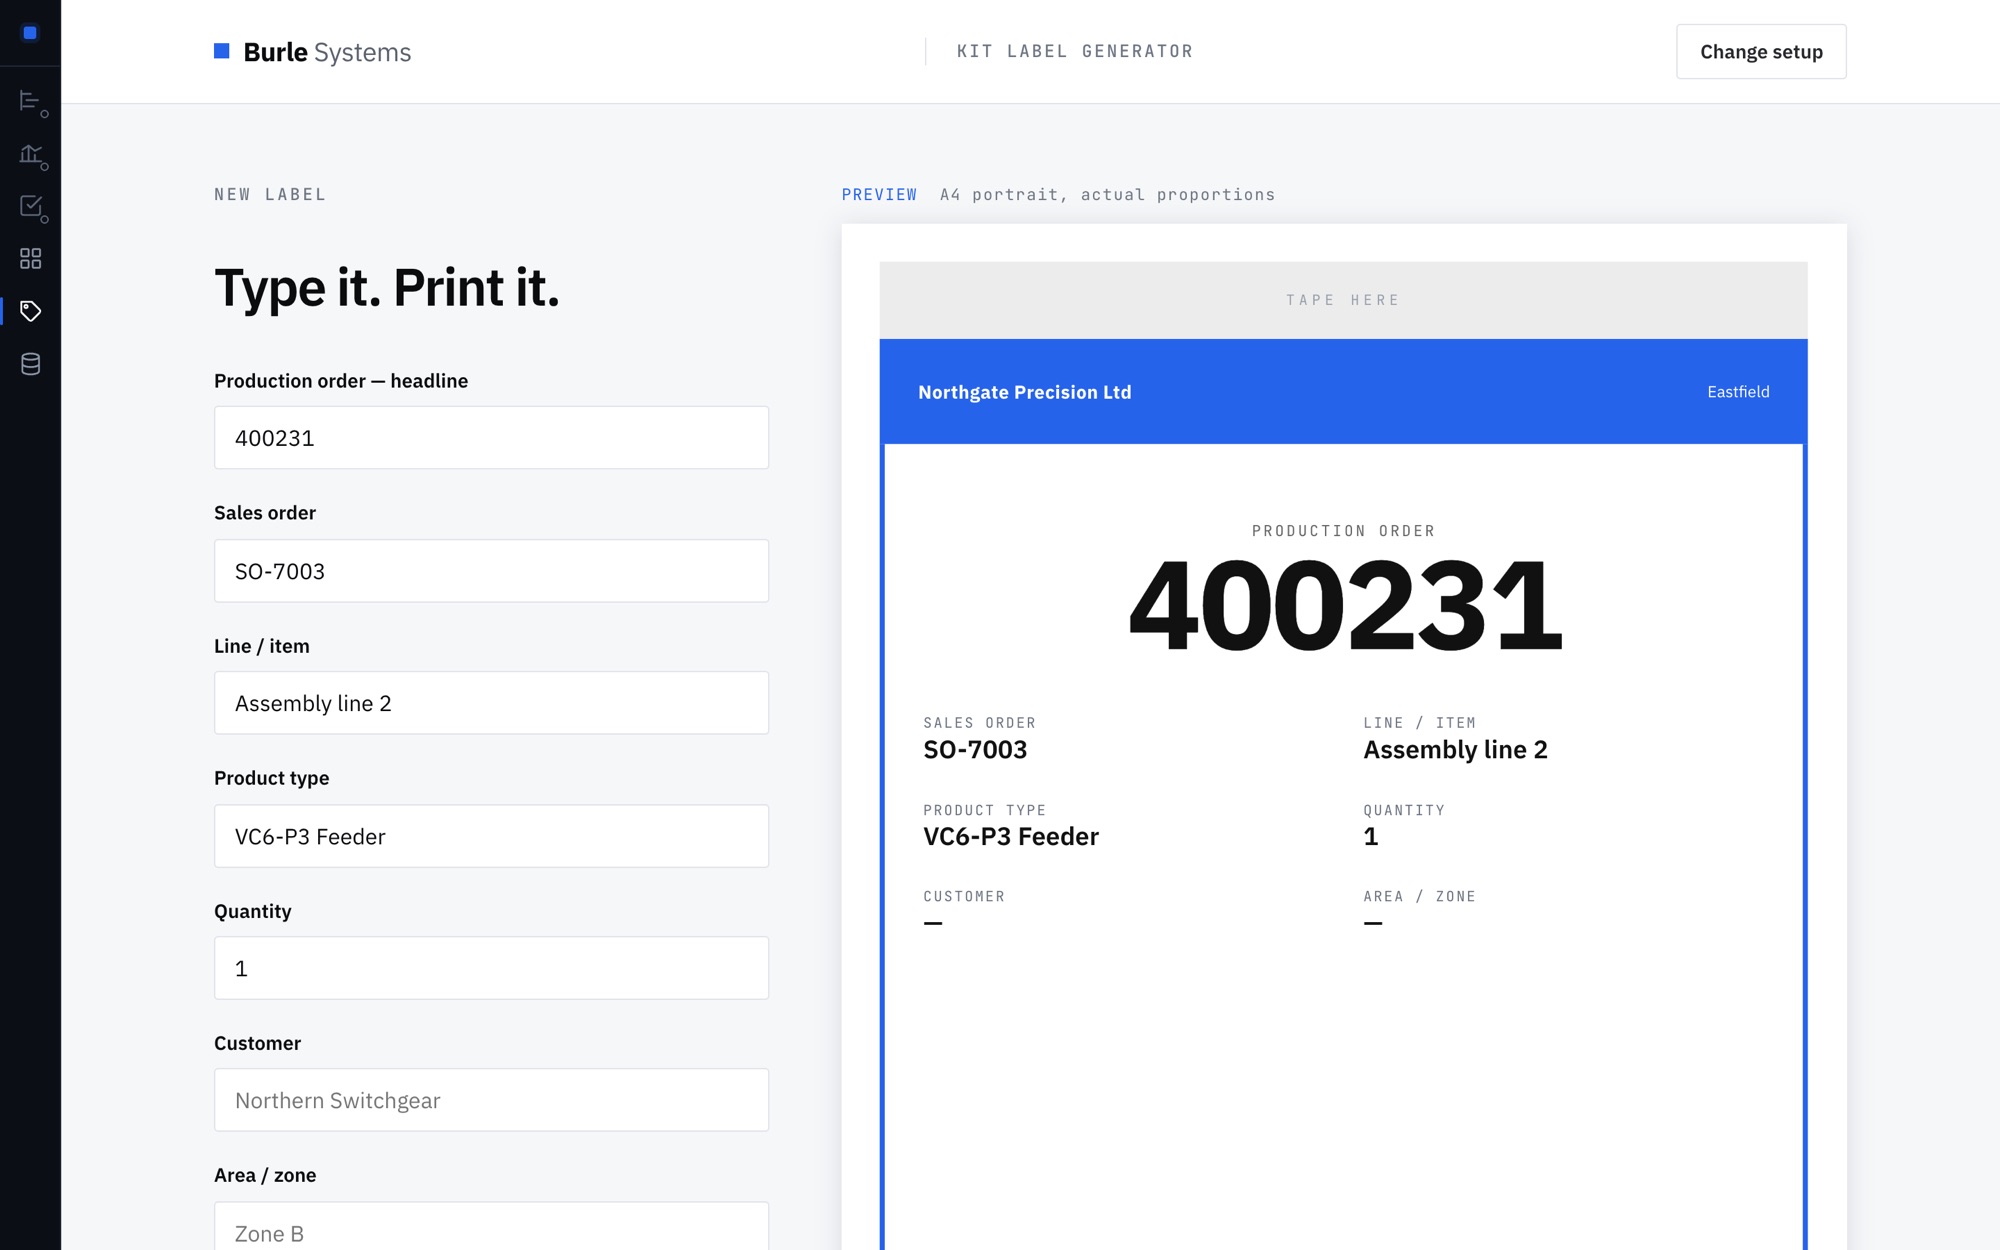Open the grid dashboard sidebar icon
2000x1250 pixels.
pyautogui.click(x=31, y=259)
